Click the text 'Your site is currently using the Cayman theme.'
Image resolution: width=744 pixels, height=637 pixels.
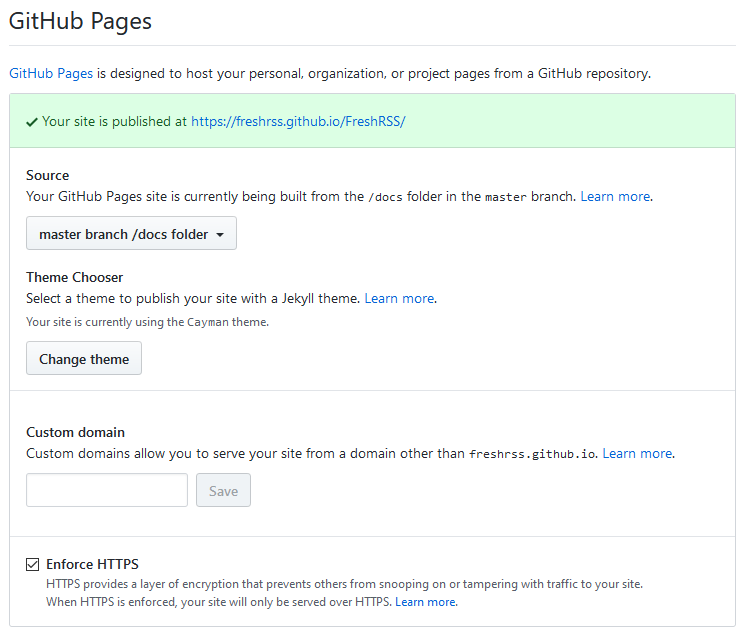(148, 322)
